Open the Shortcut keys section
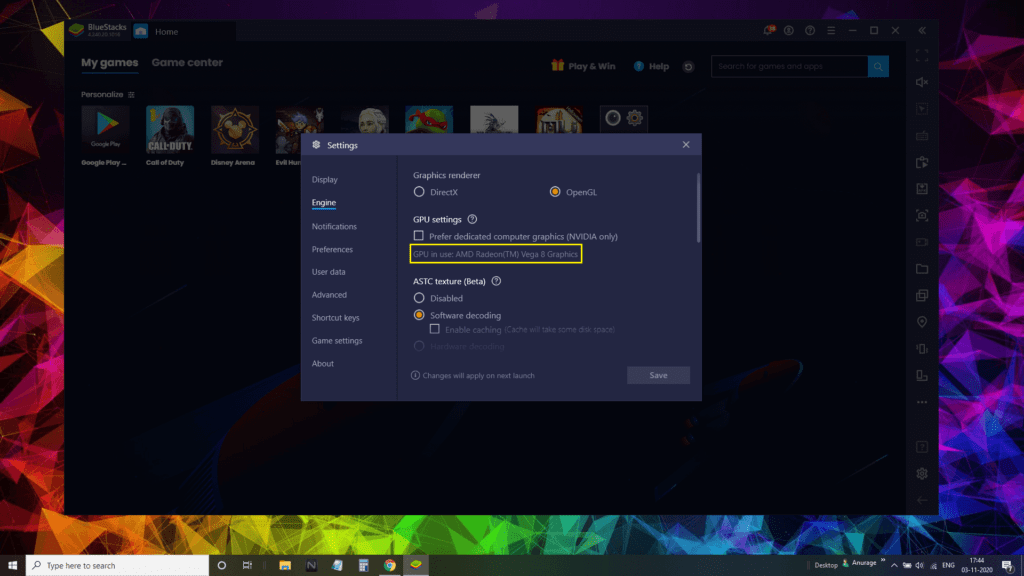The height and width of the screenshot is (576, 1024). (x=336, y=317)
